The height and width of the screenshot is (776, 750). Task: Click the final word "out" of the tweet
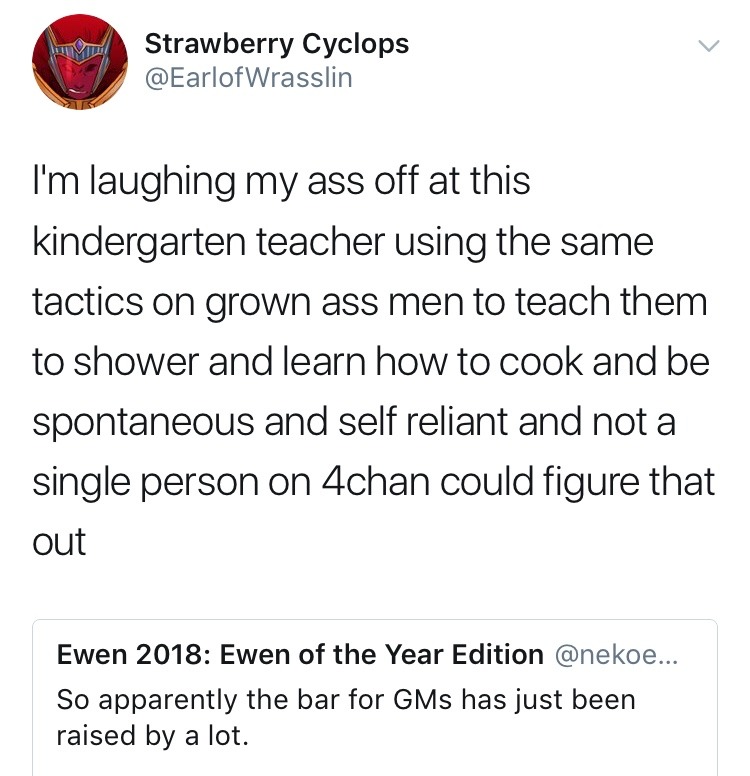pos(59,542)
